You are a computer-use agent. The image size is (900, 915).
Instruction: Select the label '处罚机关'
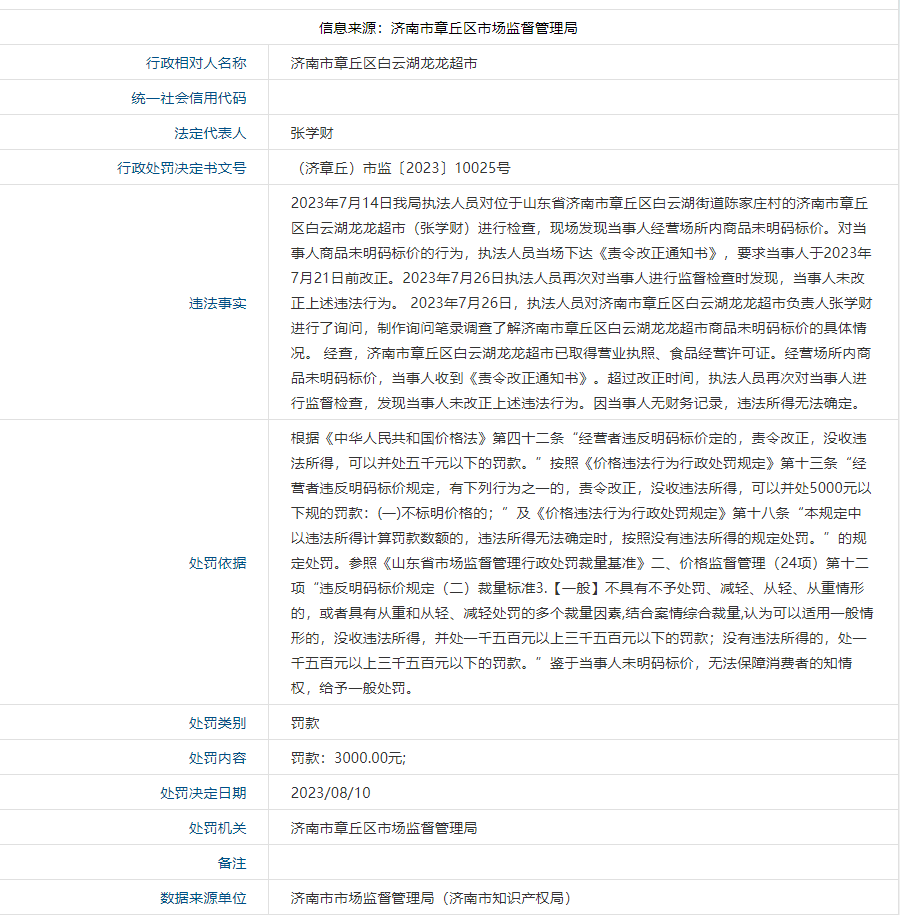point(217,827)
